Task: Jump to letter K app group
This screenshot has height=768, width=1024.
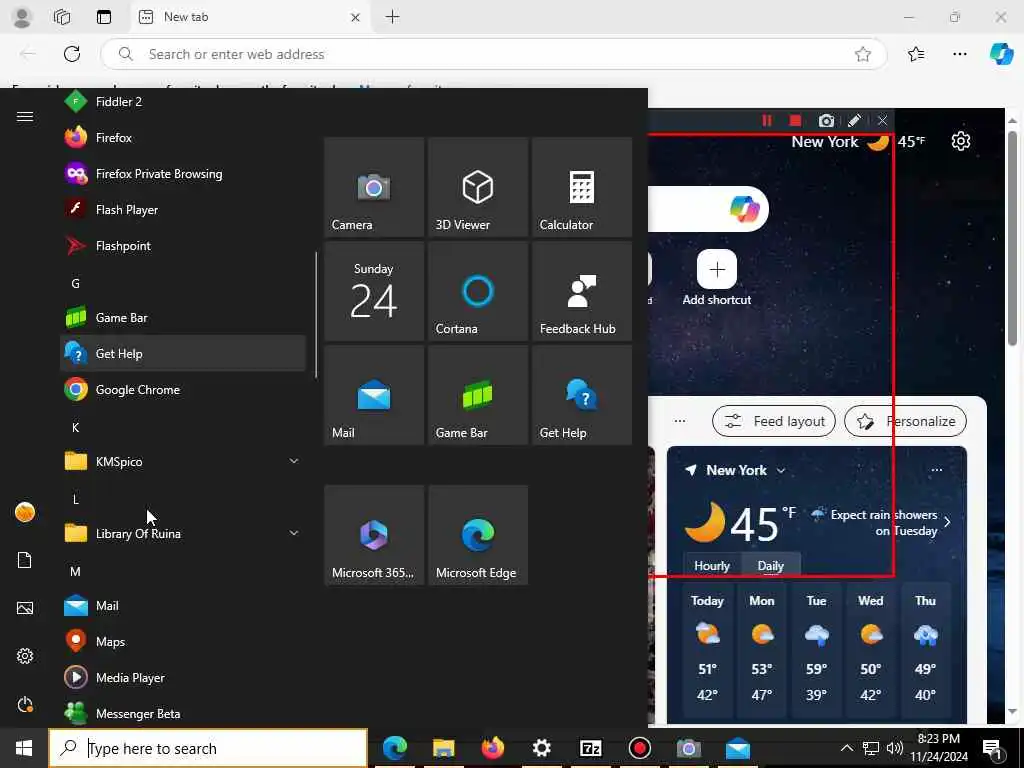Action: click(75, 427)
